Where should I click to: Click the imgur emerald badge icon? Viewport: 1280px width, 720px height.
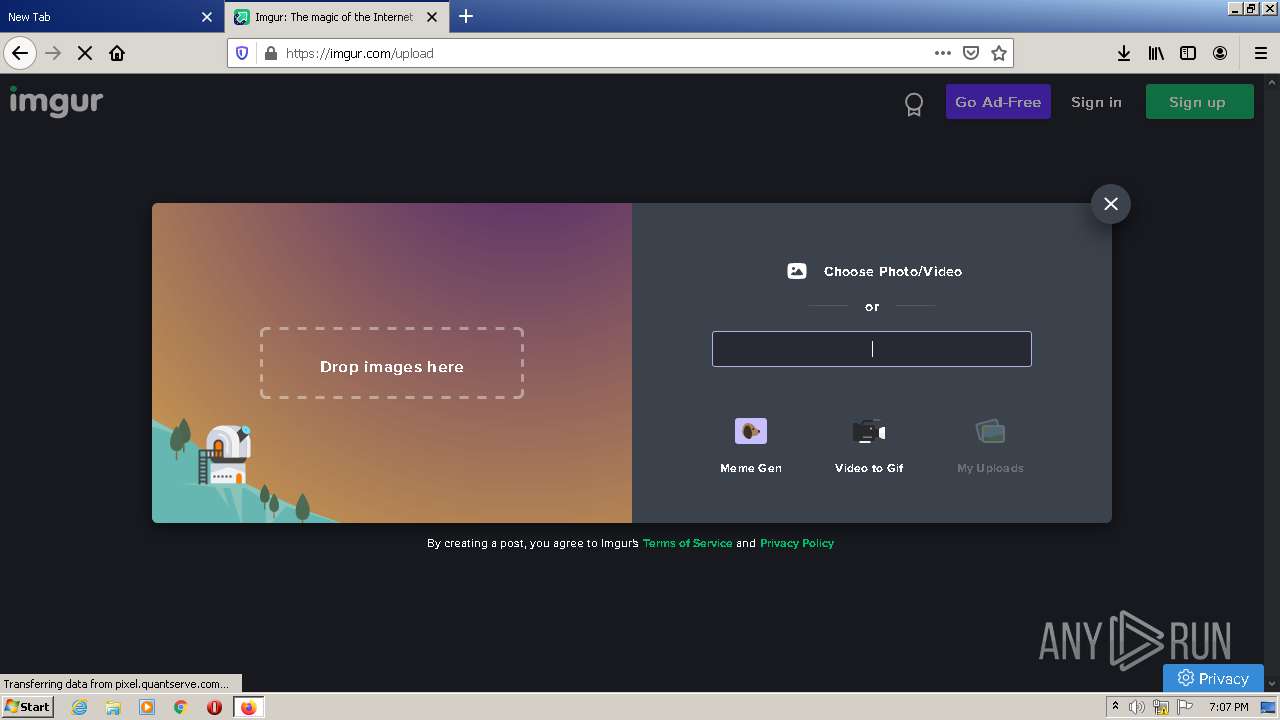click(x=913, y=103)
